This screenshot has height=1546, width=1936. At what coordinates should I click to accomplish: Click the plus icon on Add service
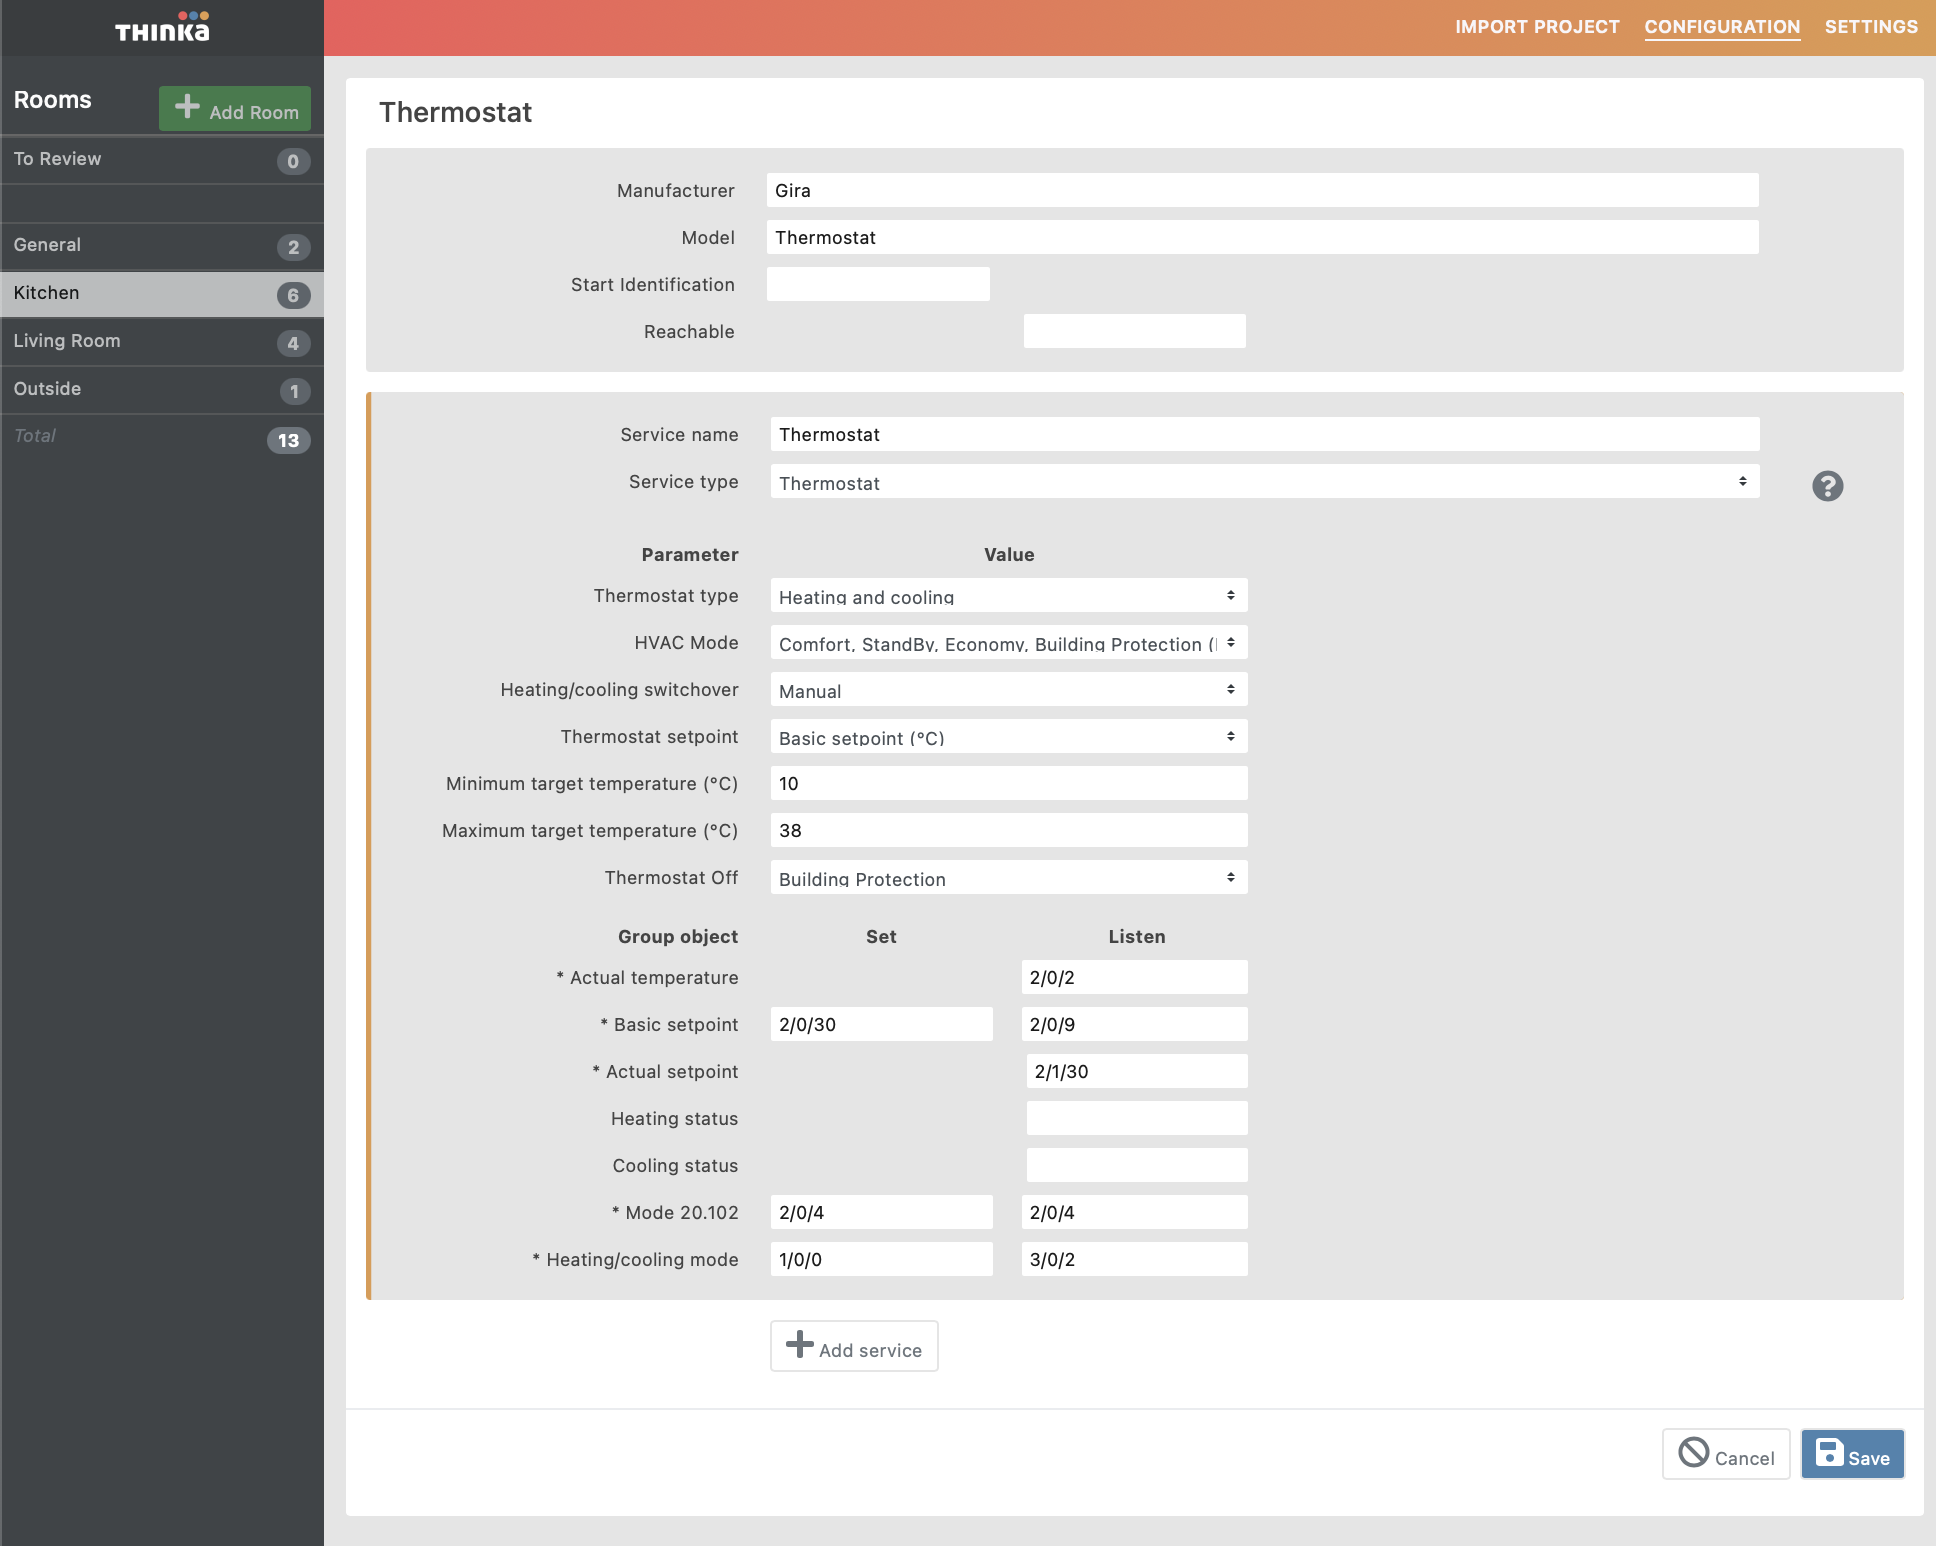point(799,1344)
